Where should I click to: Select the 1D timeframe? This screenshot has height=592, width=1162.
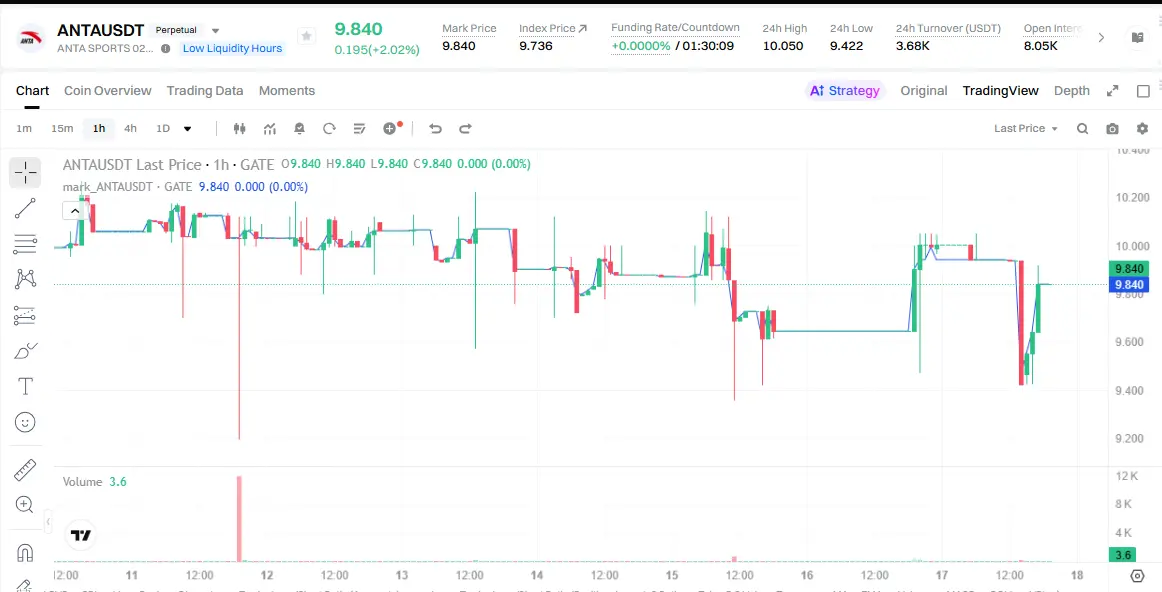coord(163,128)
